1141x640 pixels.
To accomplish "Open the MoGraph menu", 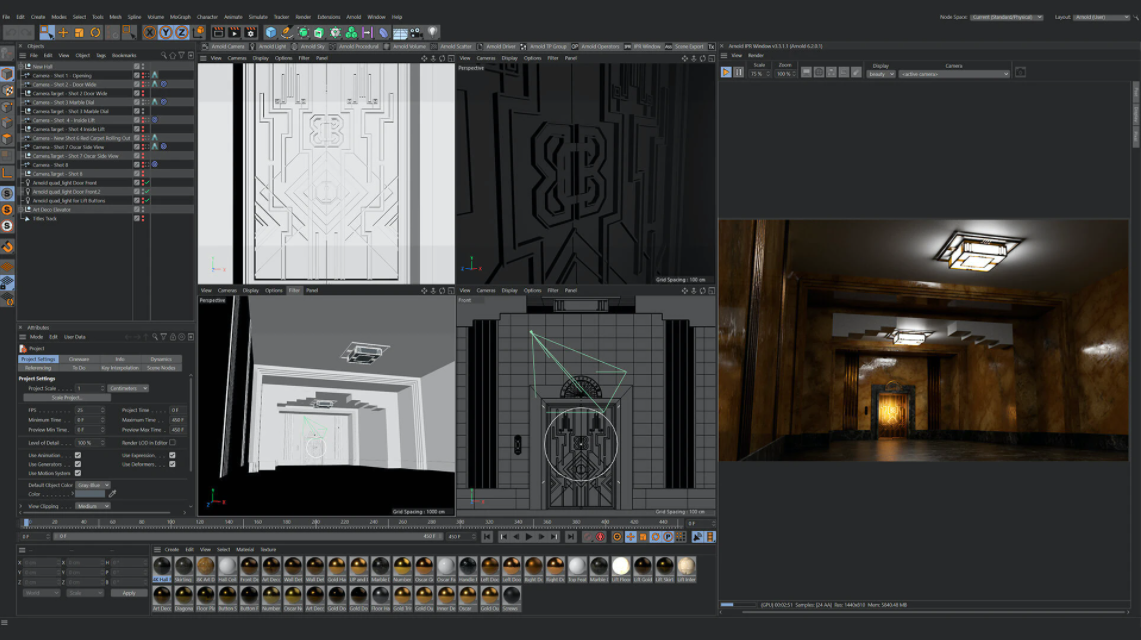I will point(181,17).
